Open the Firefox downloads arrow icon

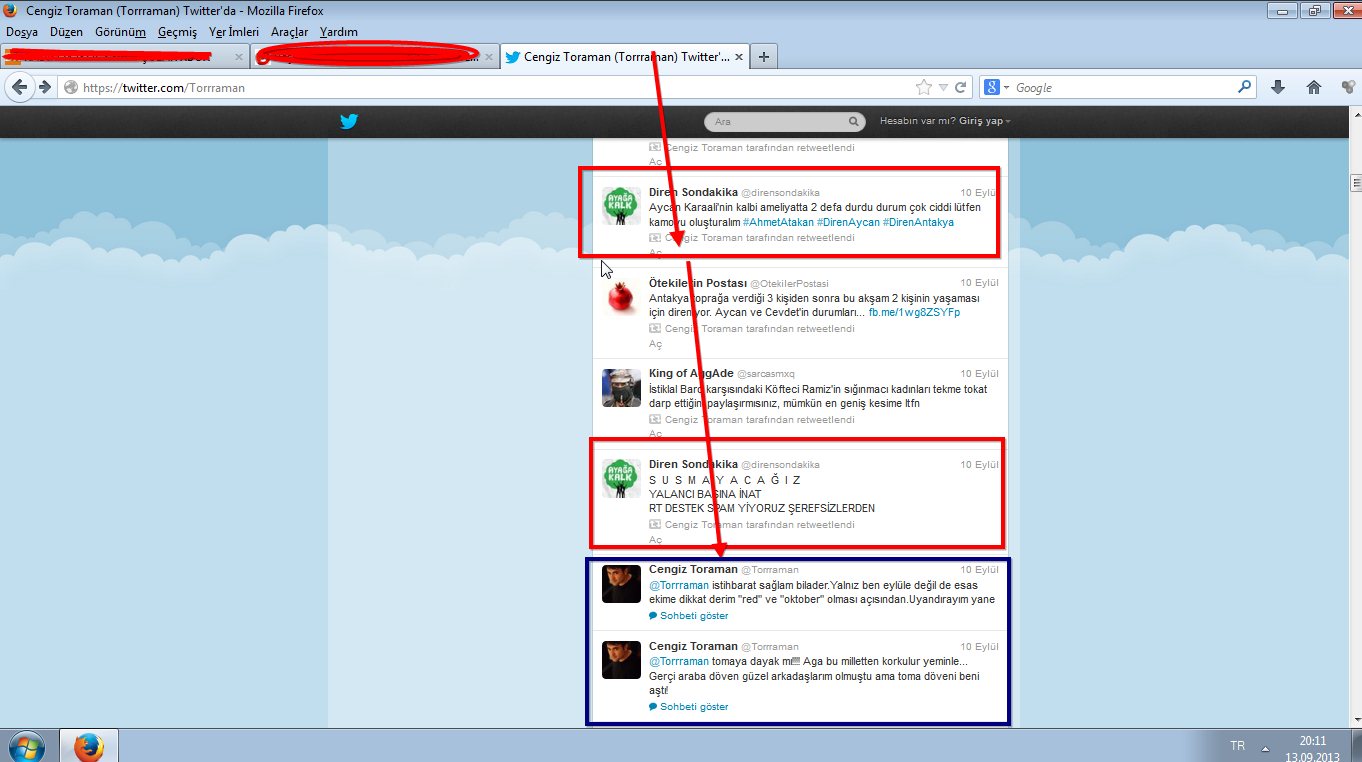(1277, 88)
